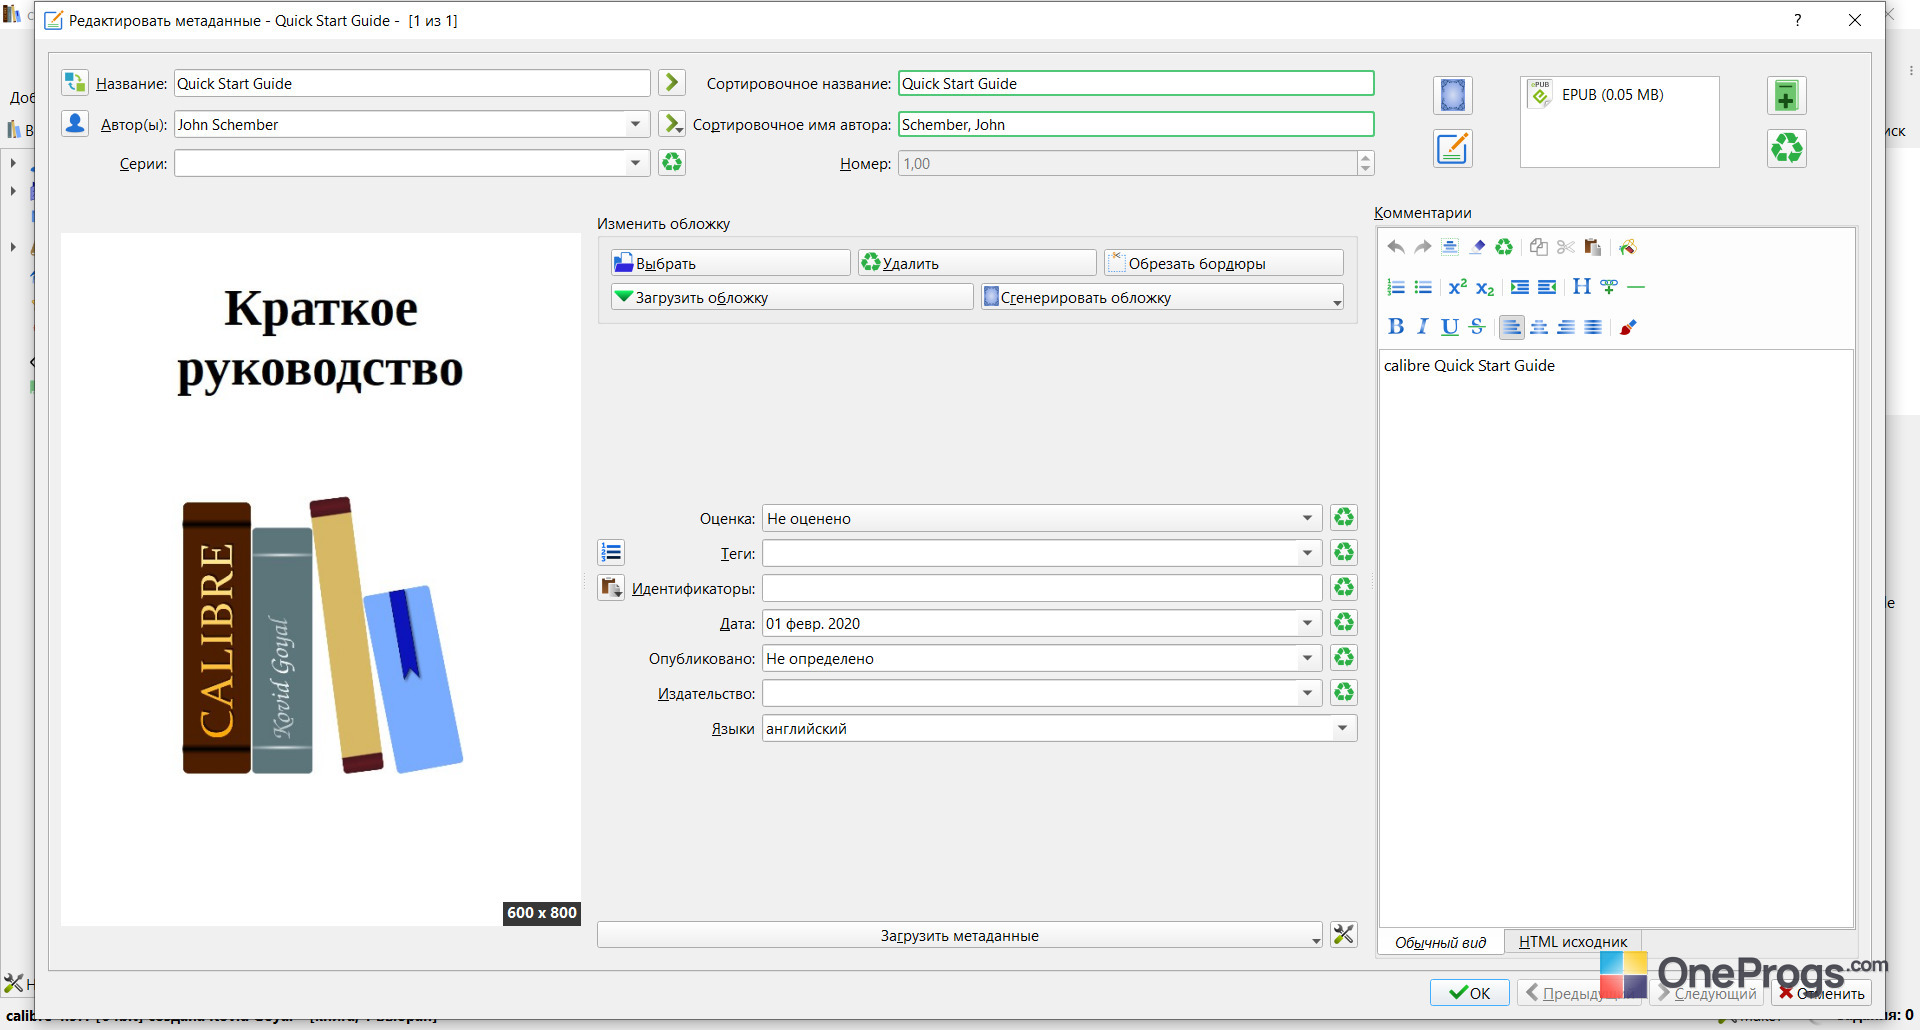Click the green arrow after the title field
The width and height of the screenshot is (1920, 1030).
pos(672,82)
